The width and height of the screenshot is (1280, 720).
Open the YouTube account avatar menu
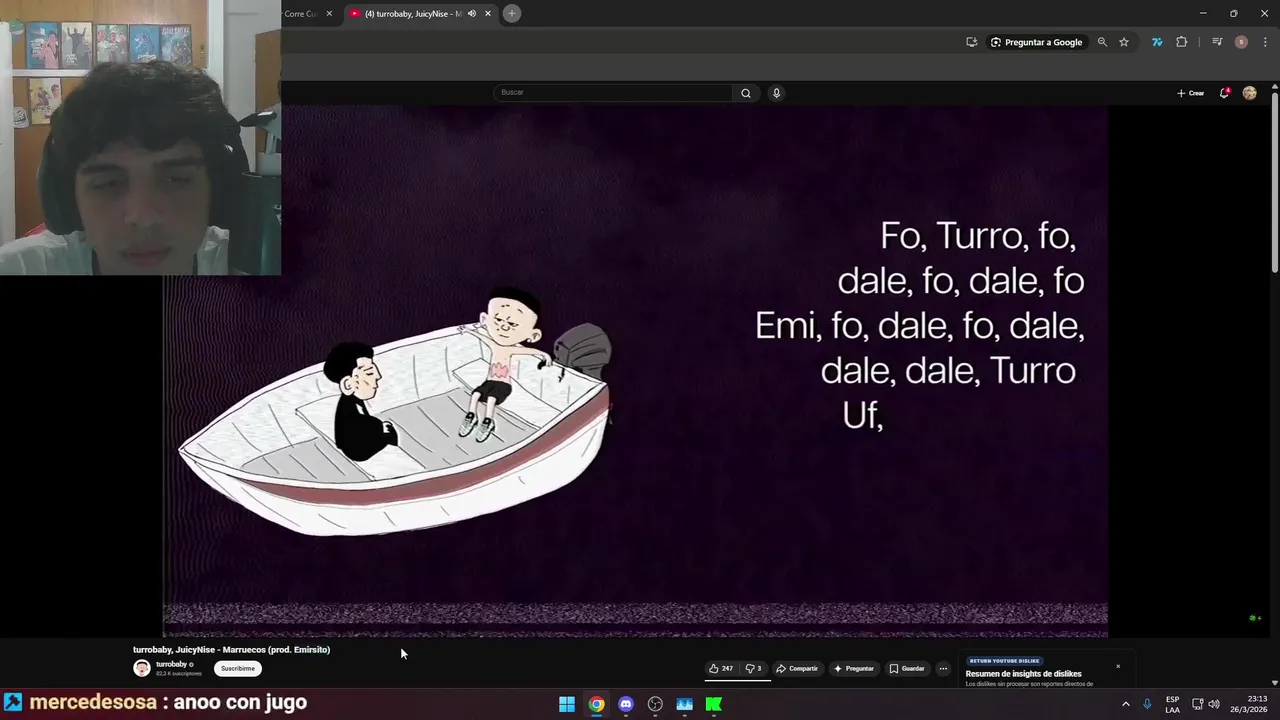[1249, 93]
